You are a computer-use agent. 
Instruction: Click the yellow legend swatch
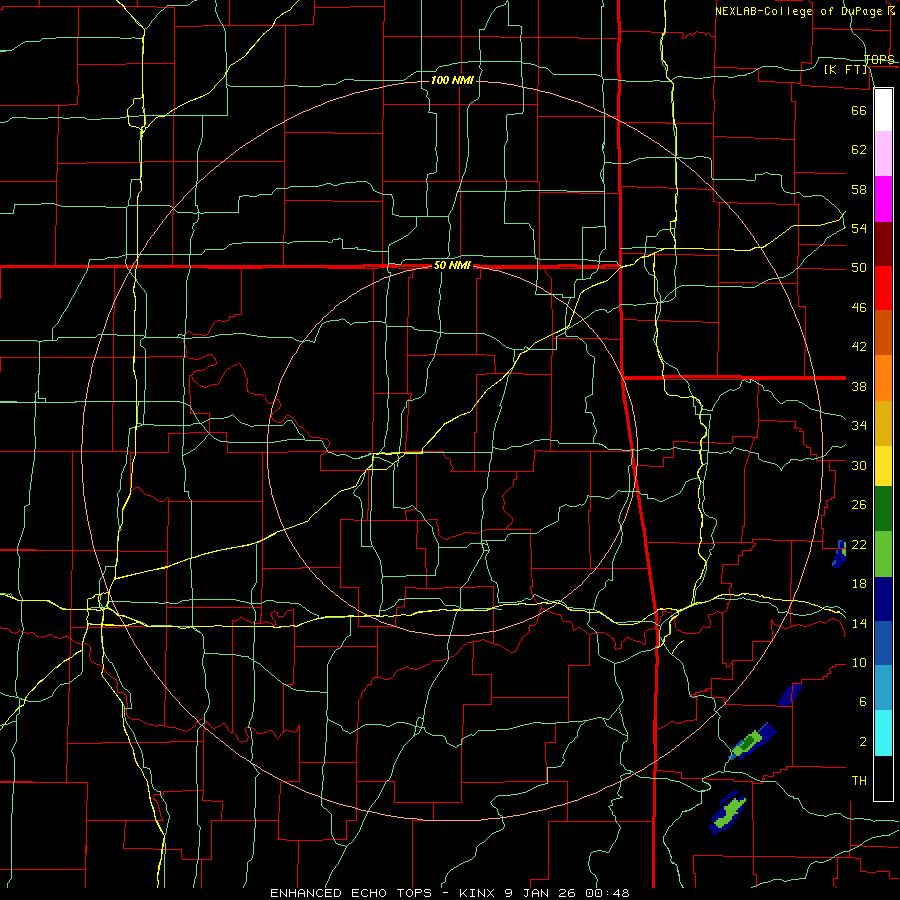[x=883, y=466]
